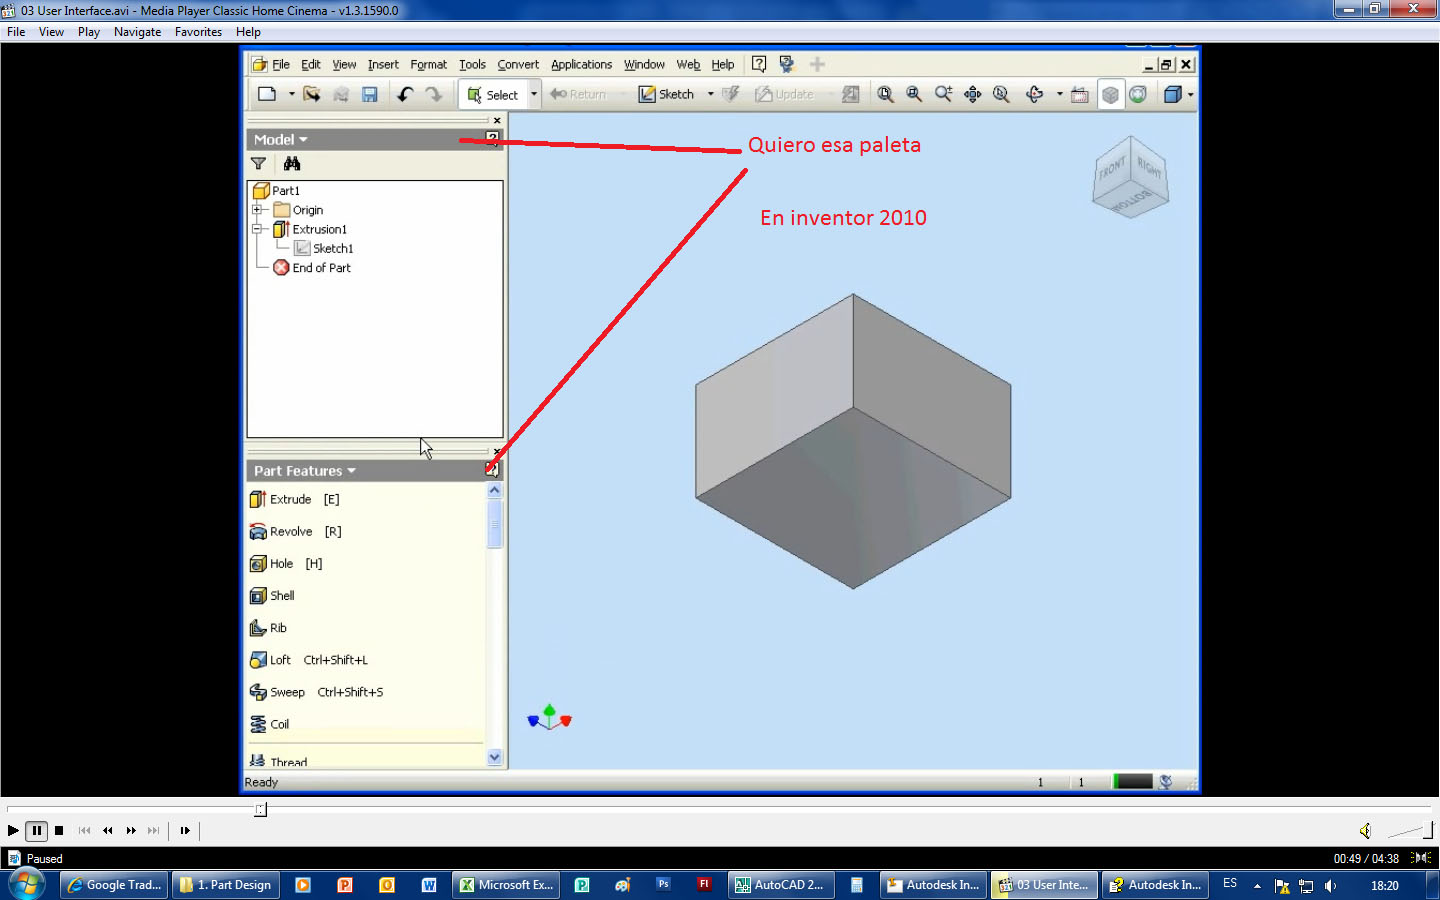Screen dimensions: 1440x900
Task: Click the Zoom Selected icon
Action: pos(1001,94)
